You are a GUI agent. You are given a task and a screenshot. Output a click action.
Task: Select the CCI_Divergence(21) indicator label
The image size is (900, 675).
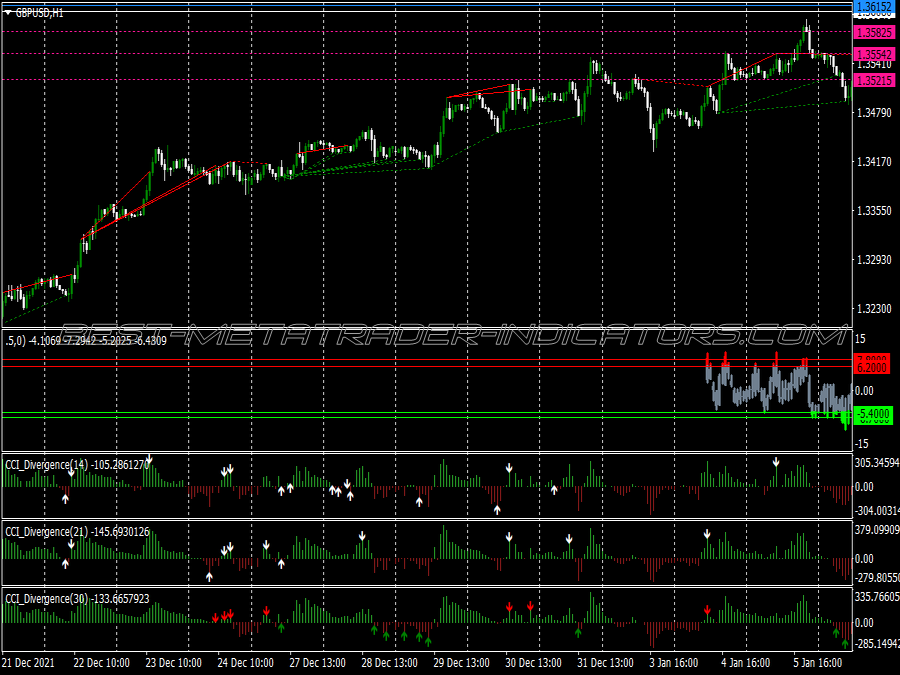(x=46, y=532)
